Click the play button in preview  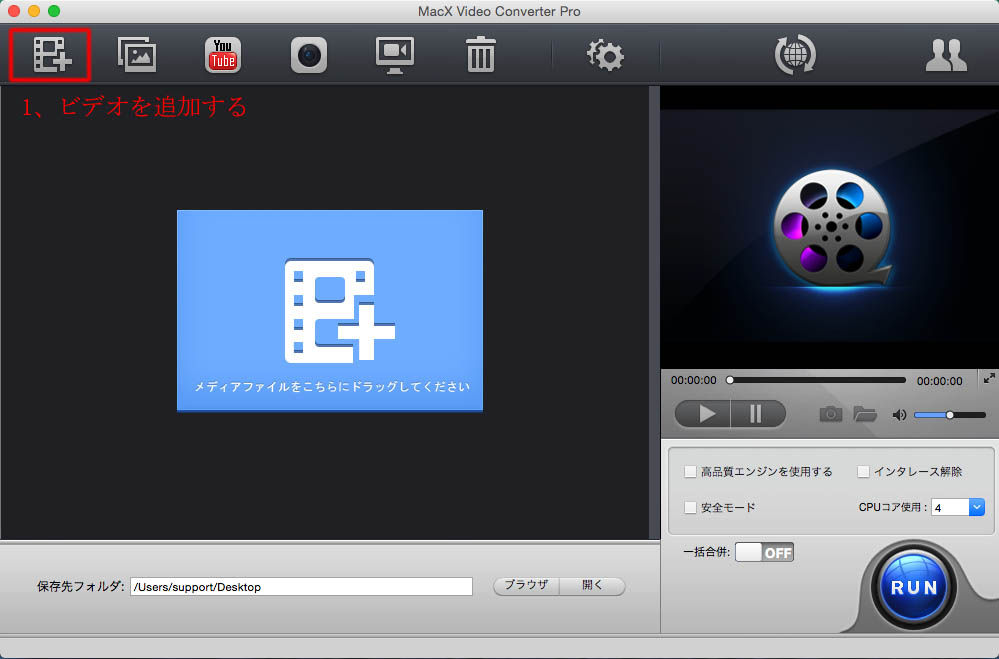(703, 414)
